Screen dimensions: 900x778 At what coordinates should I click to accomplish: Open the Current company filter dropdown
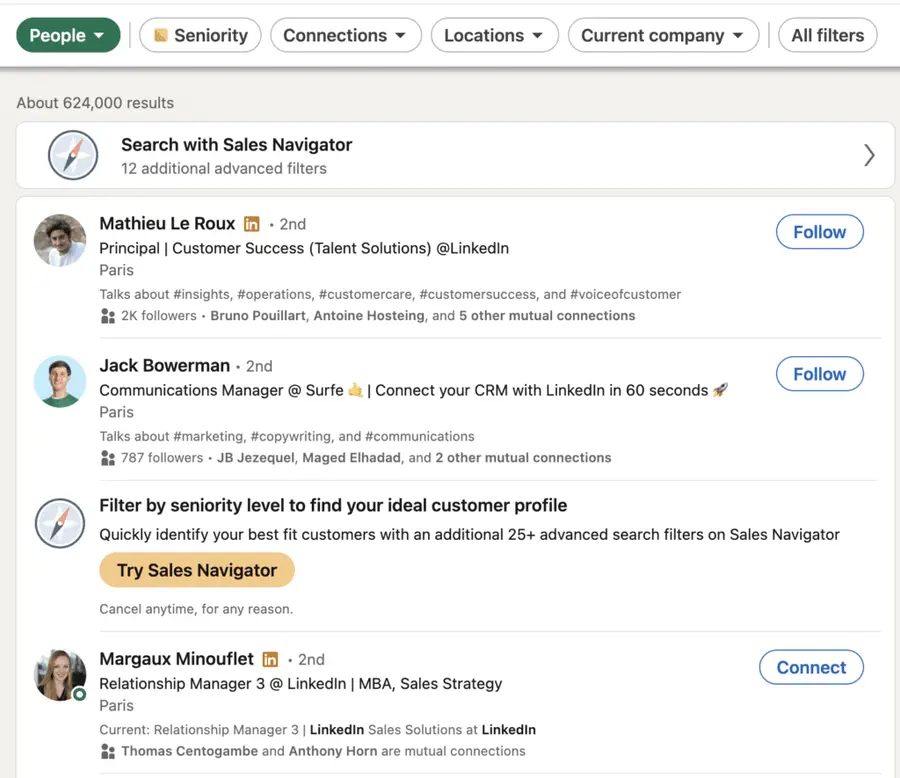tap(663, 34)
